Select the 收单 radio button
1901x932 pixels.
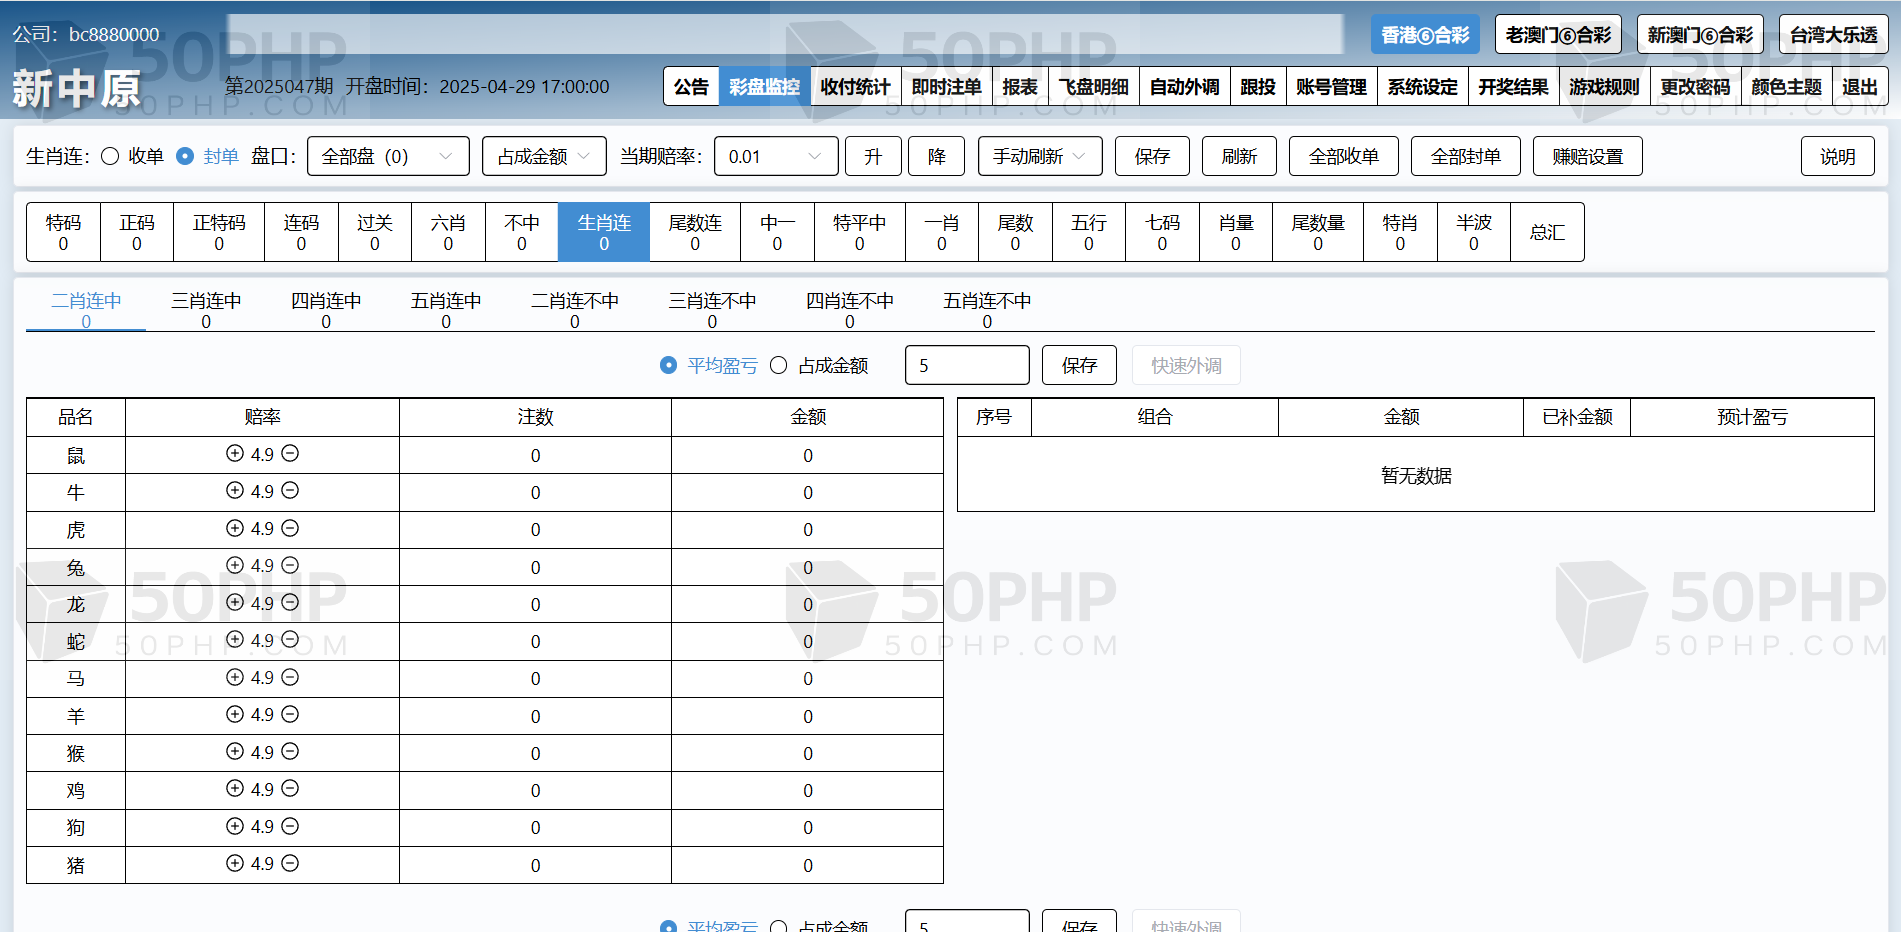point(111,157)
